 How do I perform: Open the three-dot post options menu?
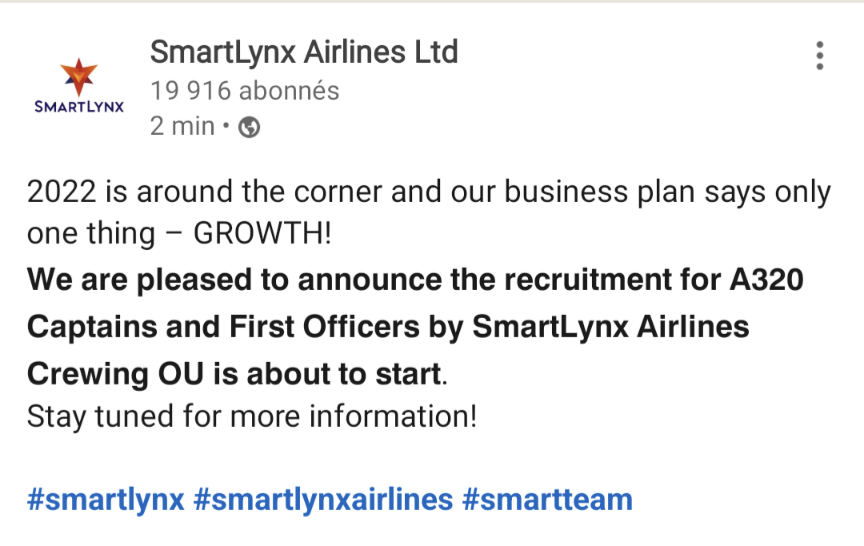[x=819, y=55]
